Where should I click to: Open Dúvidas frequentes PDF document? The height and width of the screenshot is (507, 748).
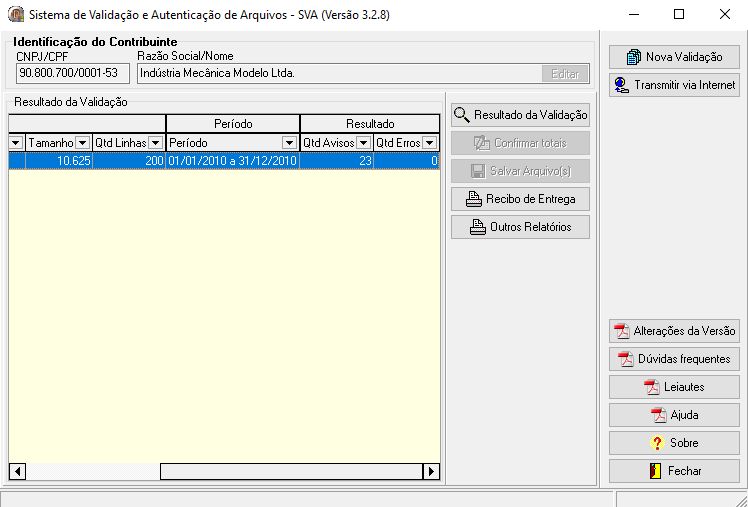pos(674,359)
